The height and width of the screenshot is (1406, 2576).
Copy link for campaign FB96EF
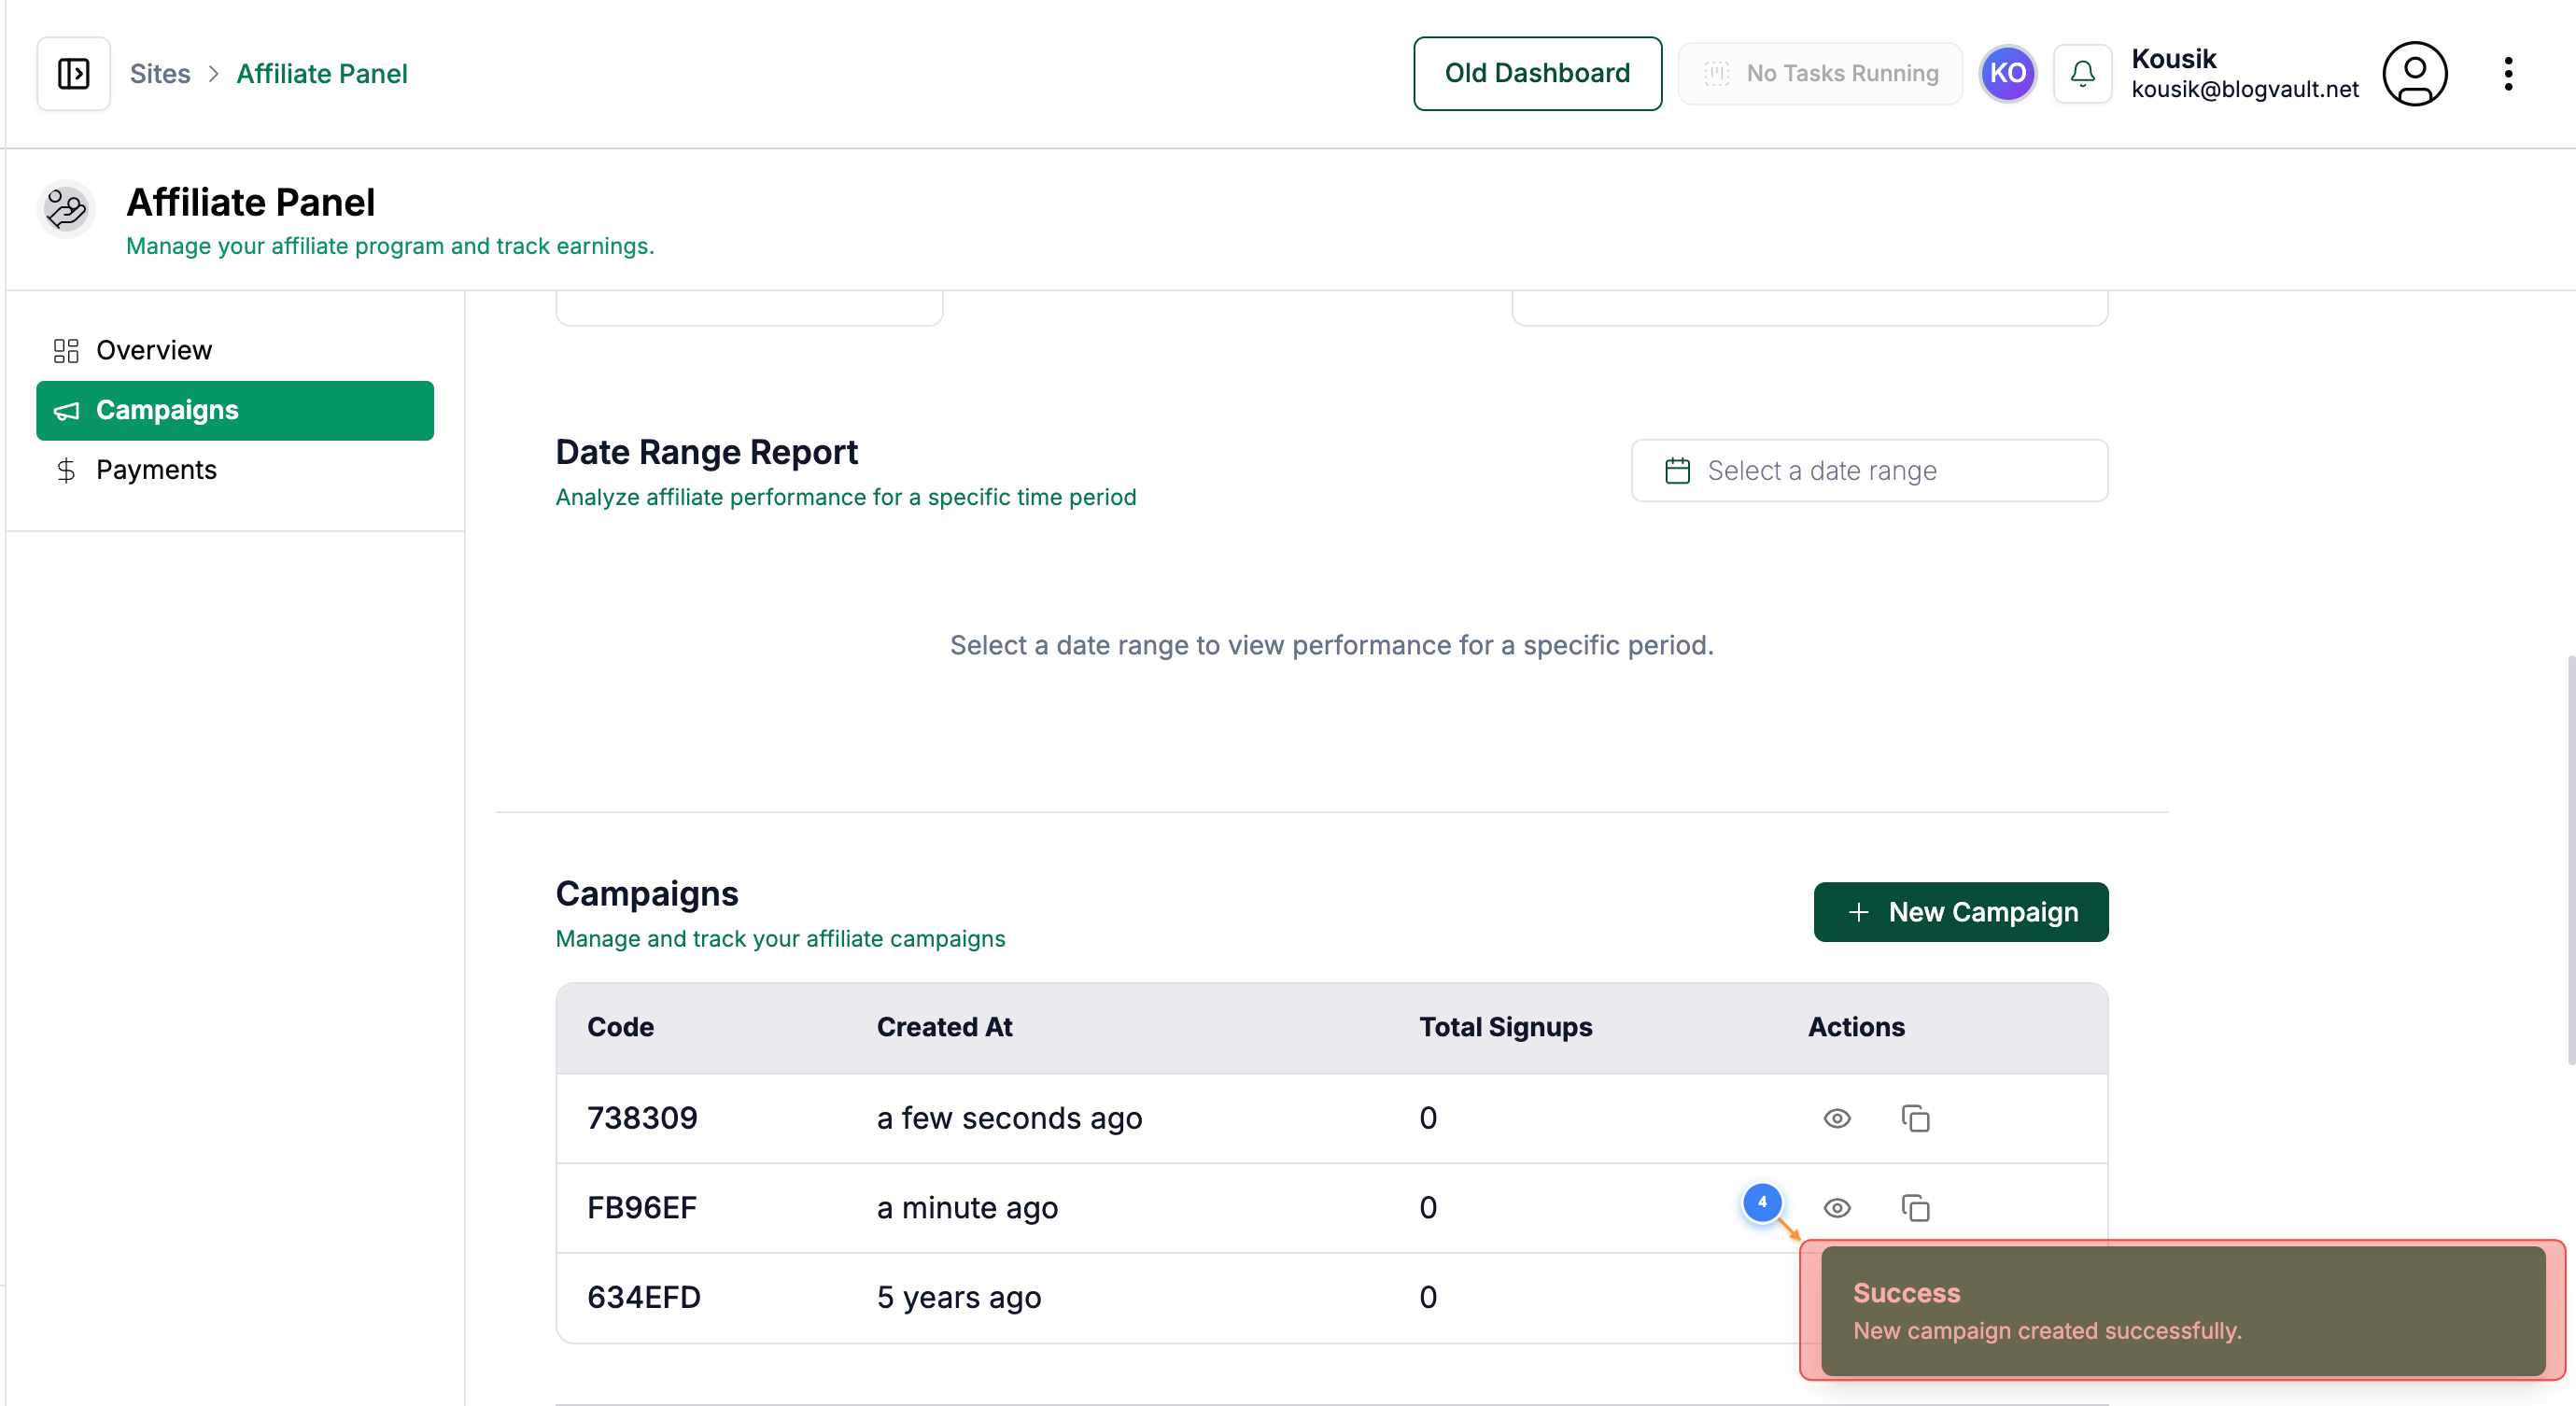[1915, 1208]
